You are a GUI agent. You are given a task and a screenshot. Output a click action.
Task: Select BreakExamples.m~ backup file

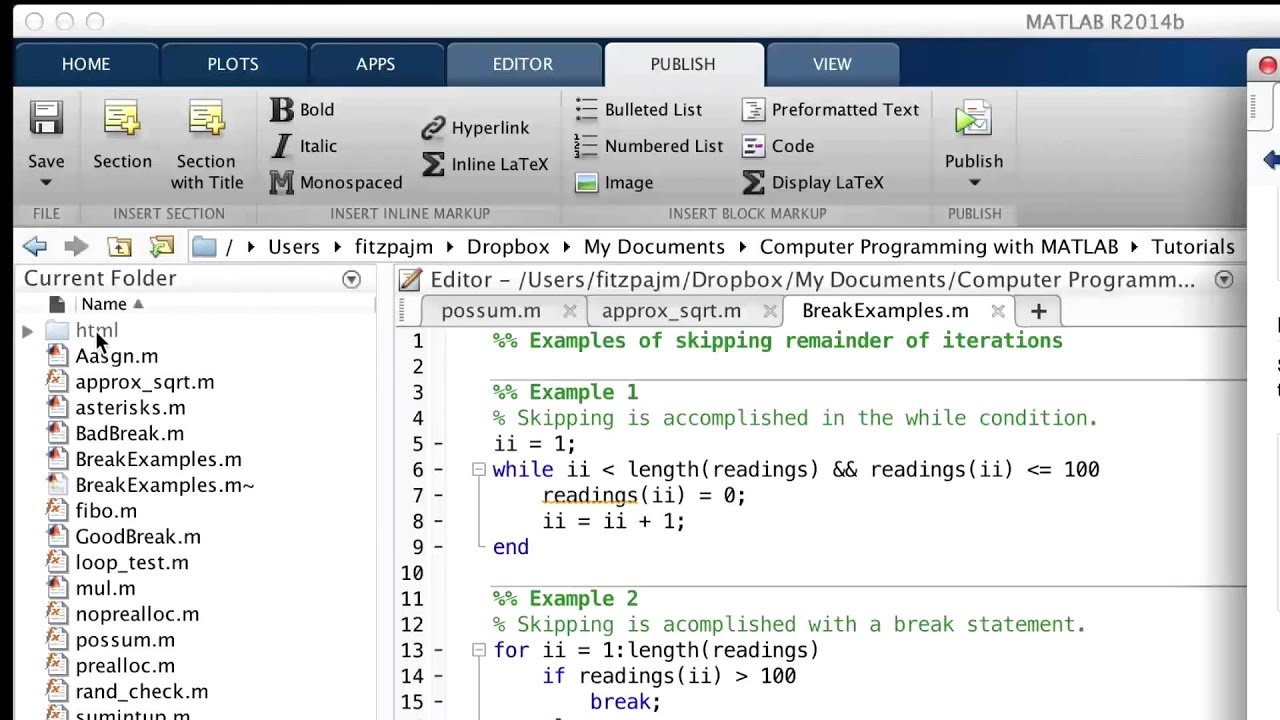[x=165, y=486]
